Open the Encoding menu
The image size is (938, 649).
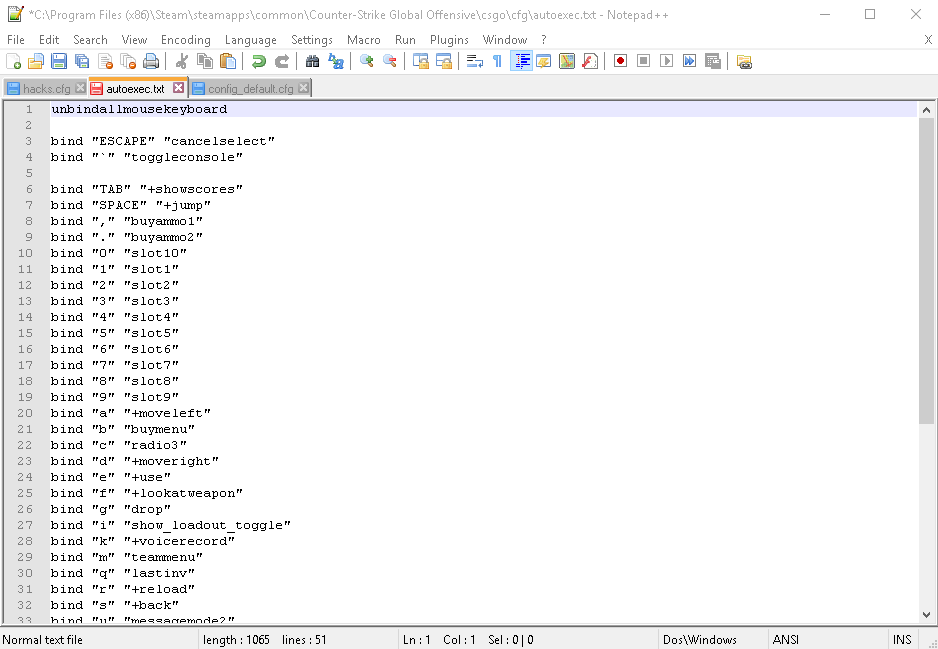[x=185, y=39]
